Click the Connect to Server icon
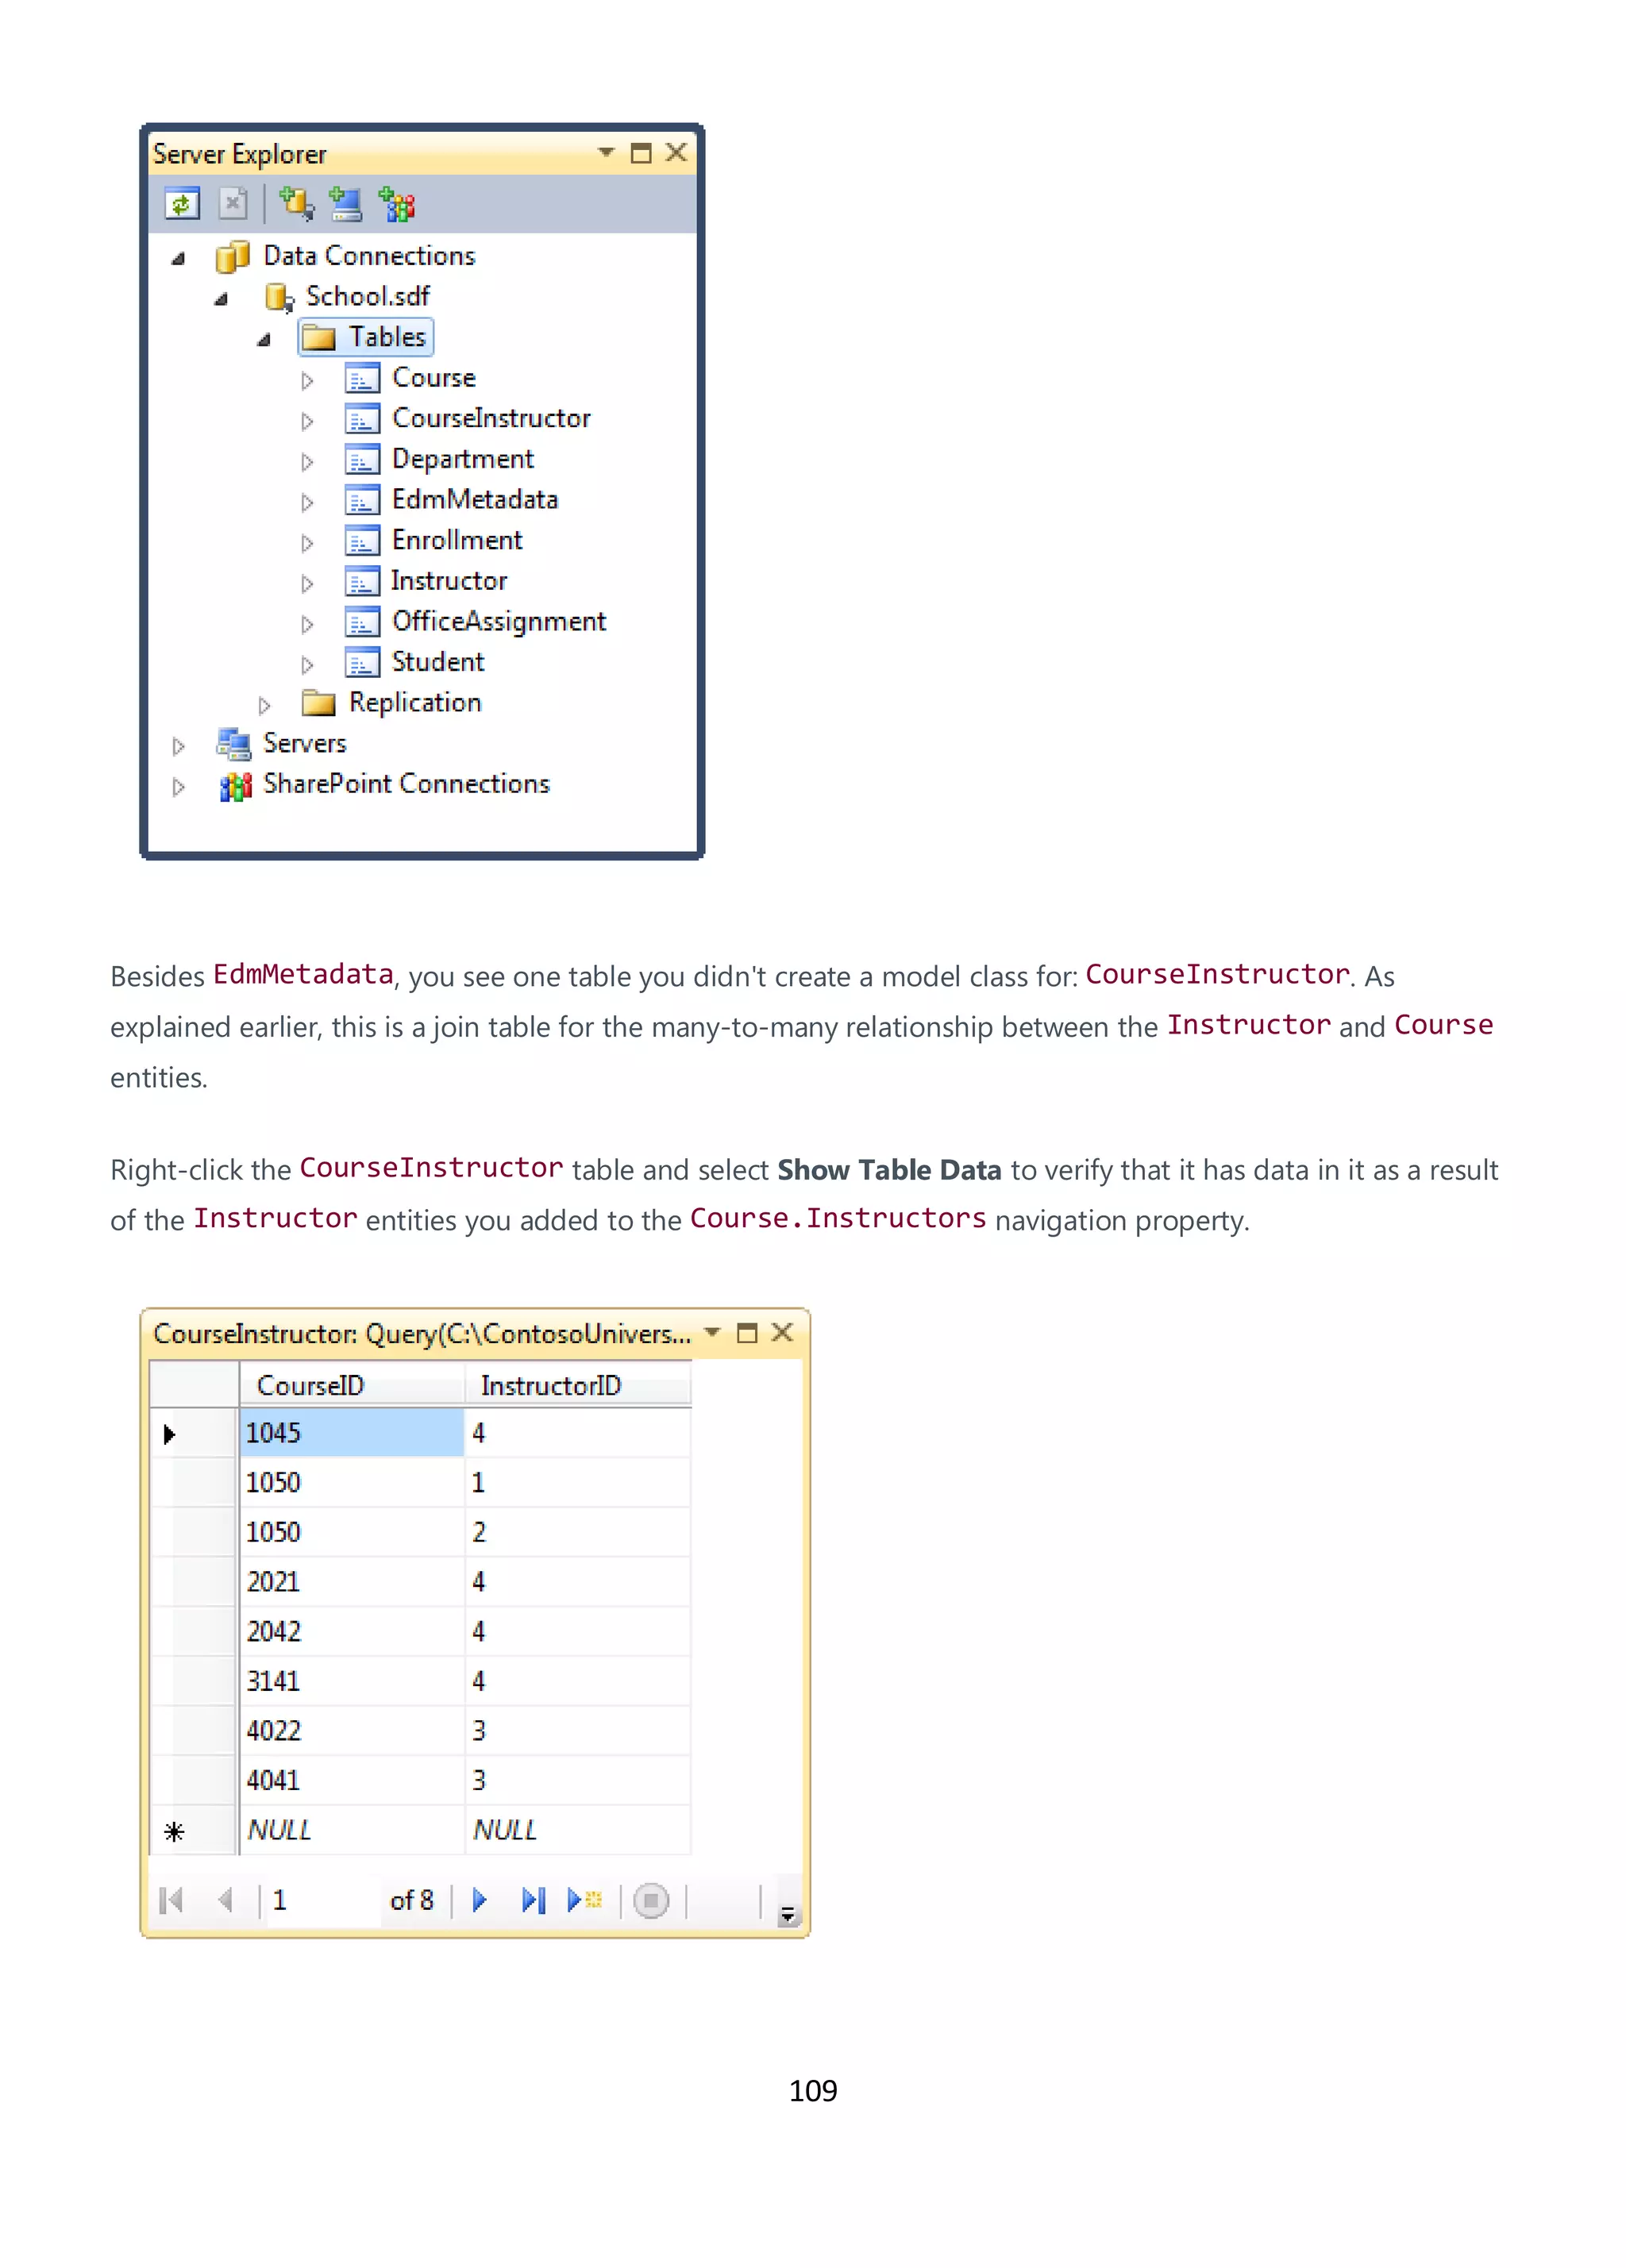1626x2268 pixels. (345, 204)
